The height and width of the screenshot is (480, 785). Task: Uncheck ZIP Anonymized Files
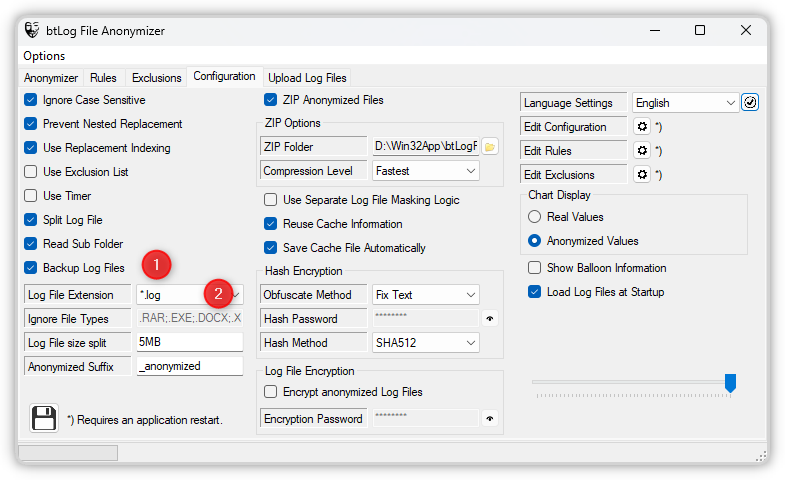pyautogui.click(x=271, y=100)
